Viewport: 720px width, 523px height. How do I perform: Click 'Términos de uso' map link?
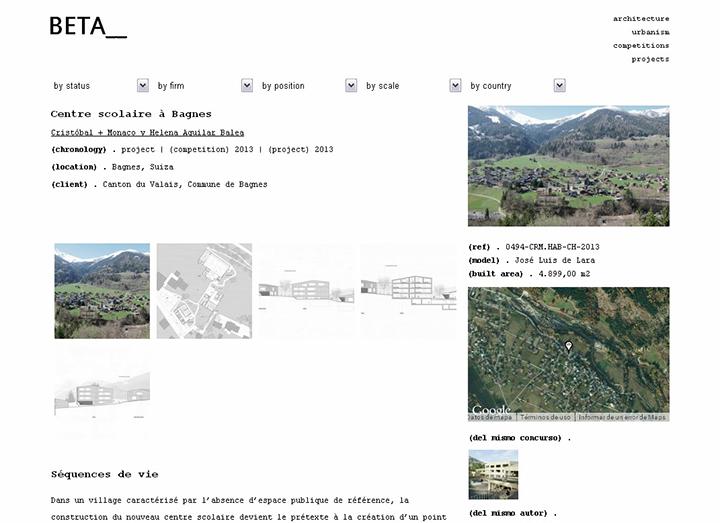pos(545,417)
